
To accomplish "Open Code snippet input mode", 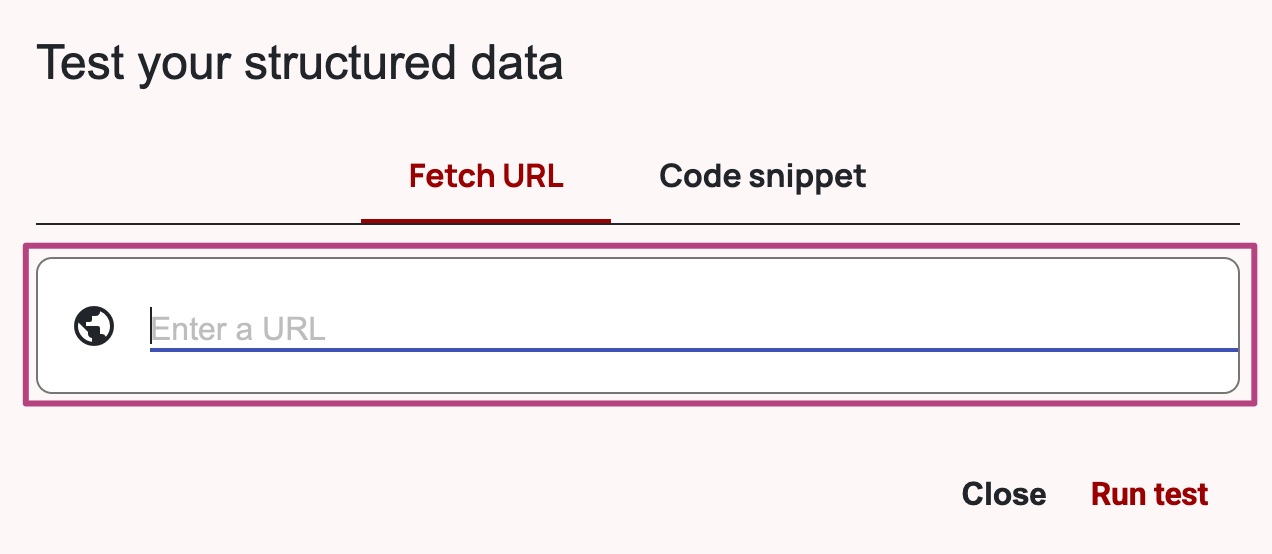I will (x=762, y=177).
